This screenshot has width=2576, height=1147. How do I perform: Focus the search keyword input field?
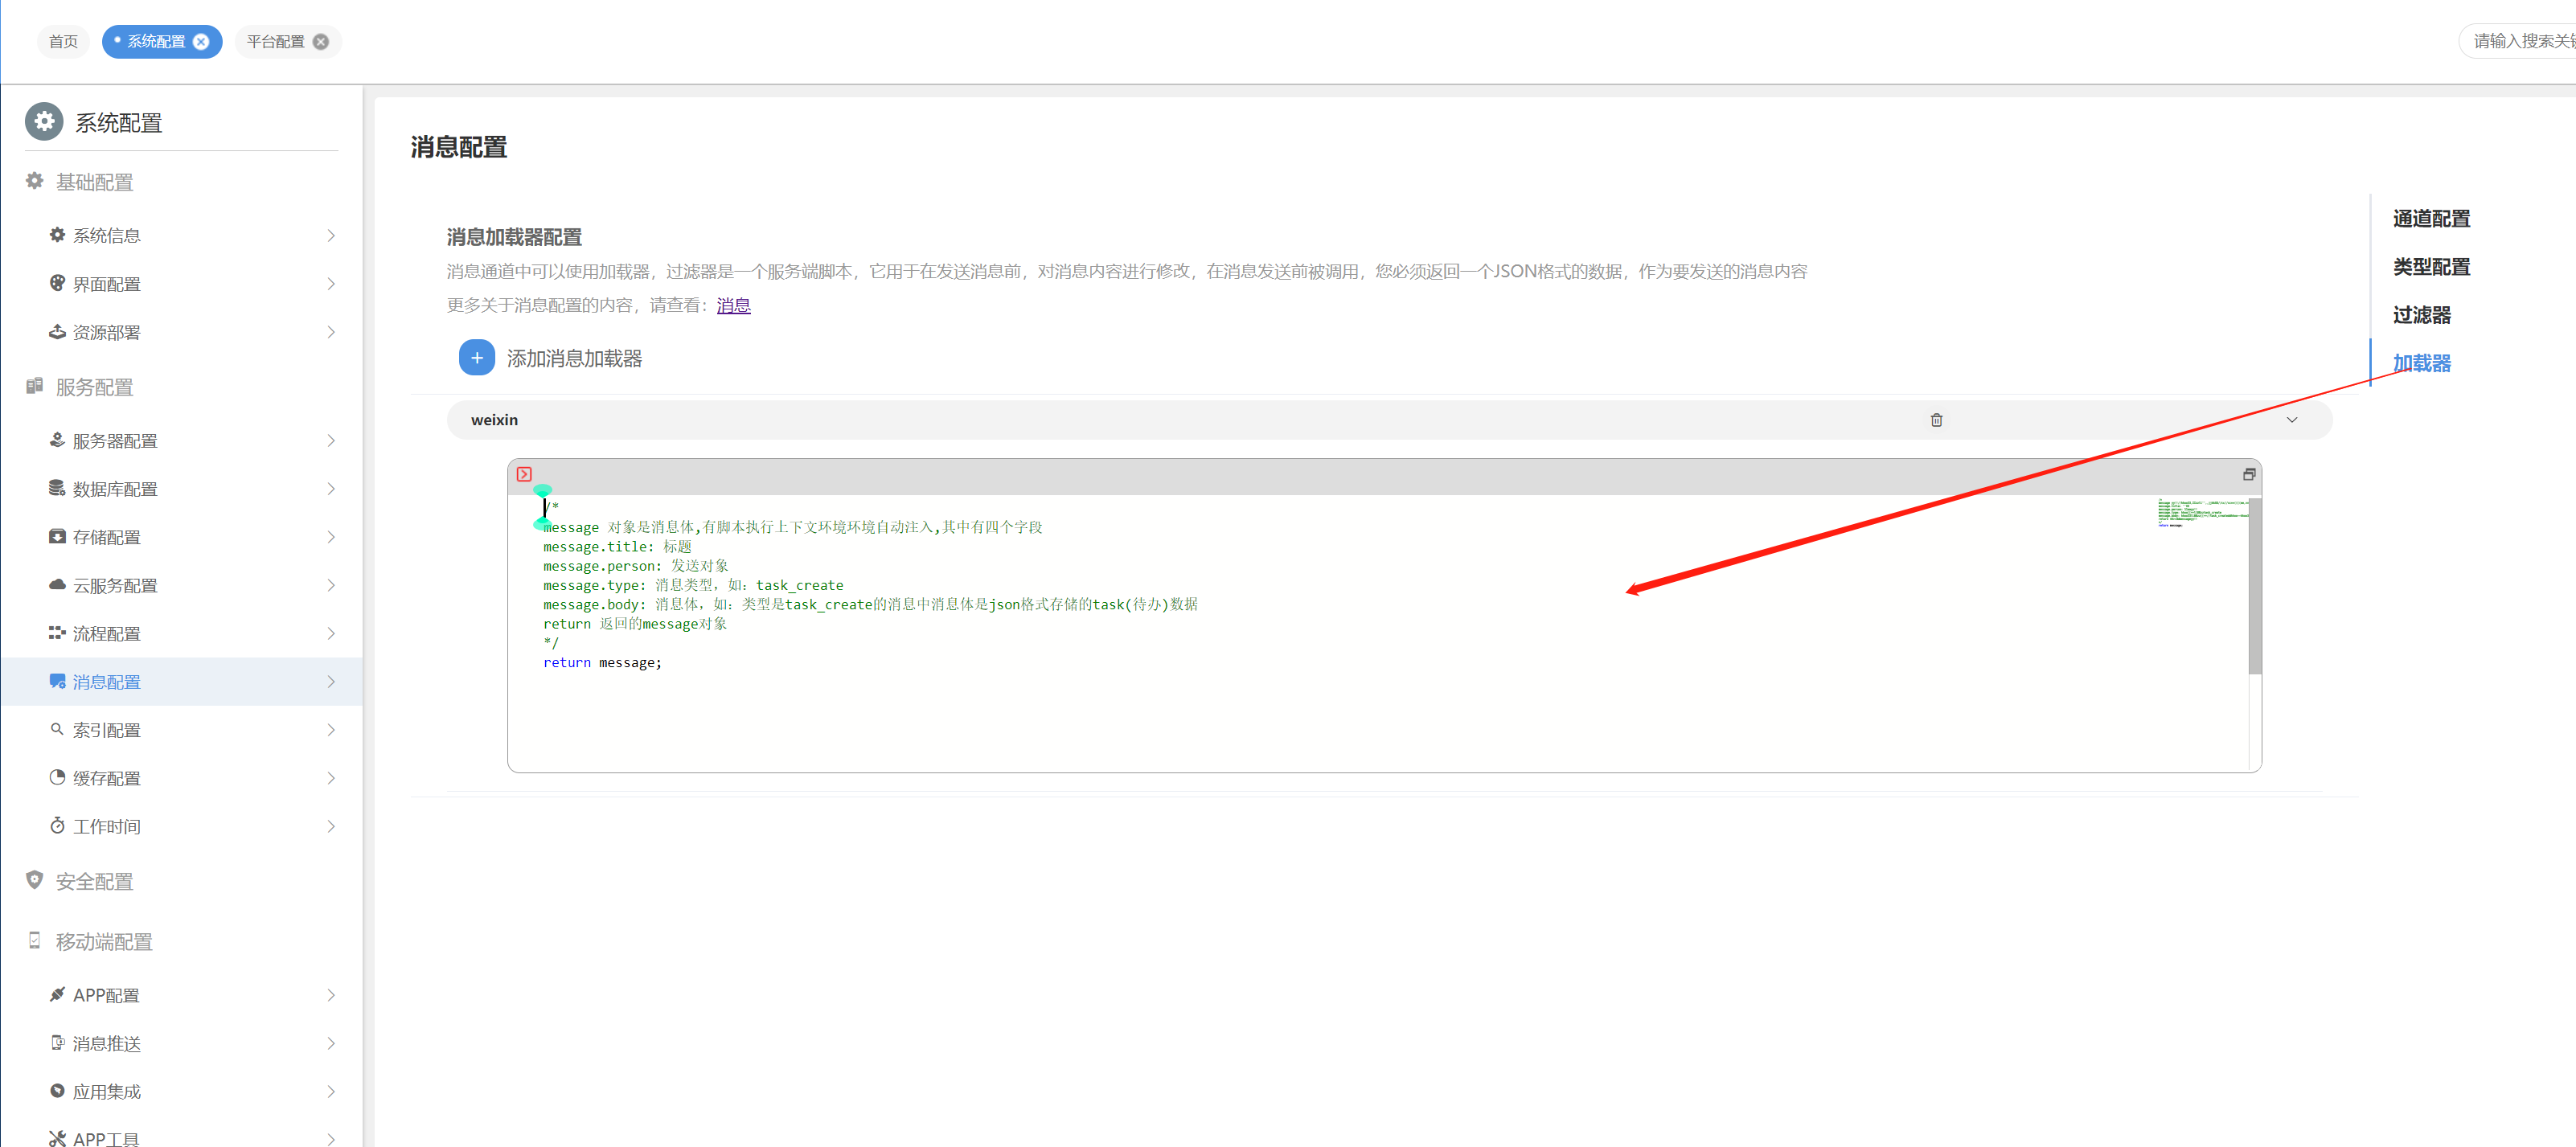point(2520,42)
